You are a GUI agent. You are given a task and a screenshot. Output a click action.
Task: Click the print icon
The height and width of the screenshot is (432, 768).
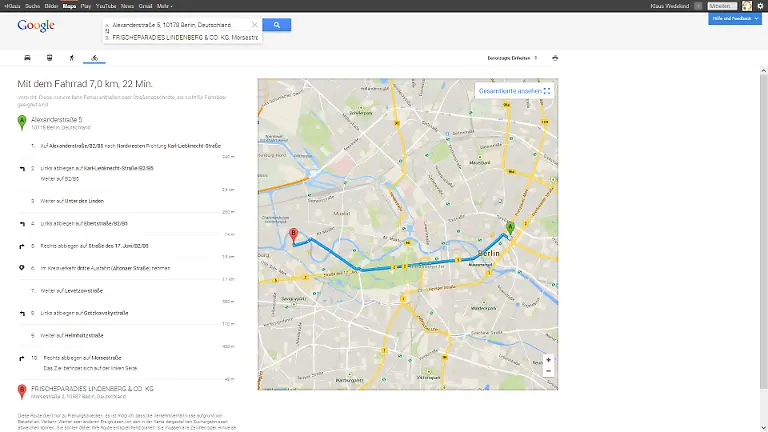tap(555, 58)
